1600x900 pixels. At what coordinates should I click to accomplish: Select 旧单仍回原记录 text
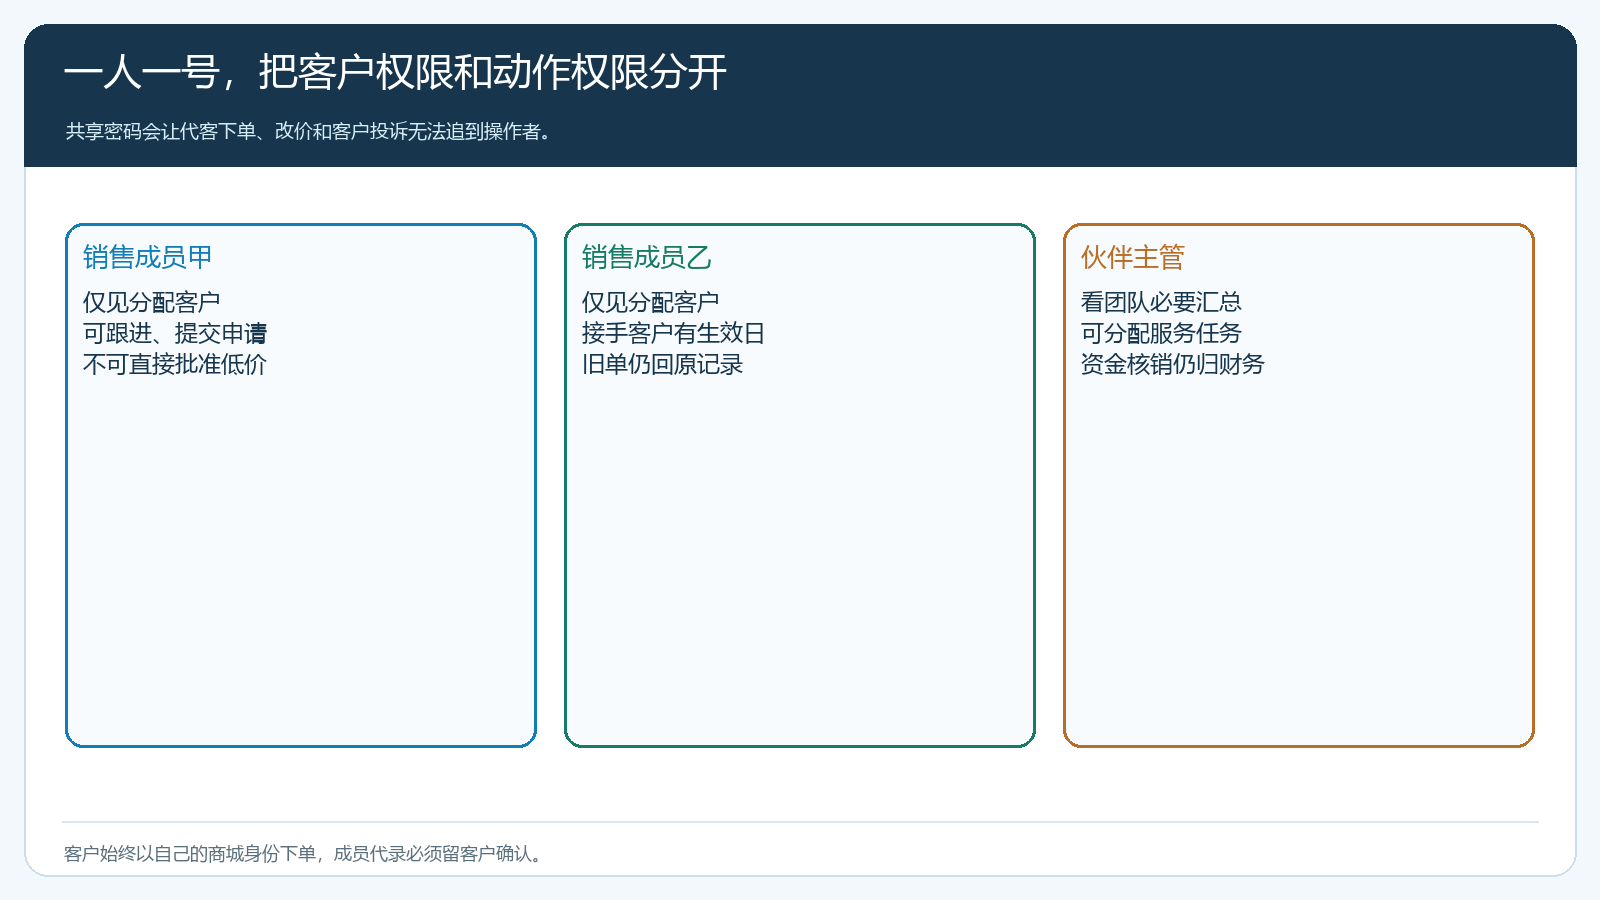(662, 364)
